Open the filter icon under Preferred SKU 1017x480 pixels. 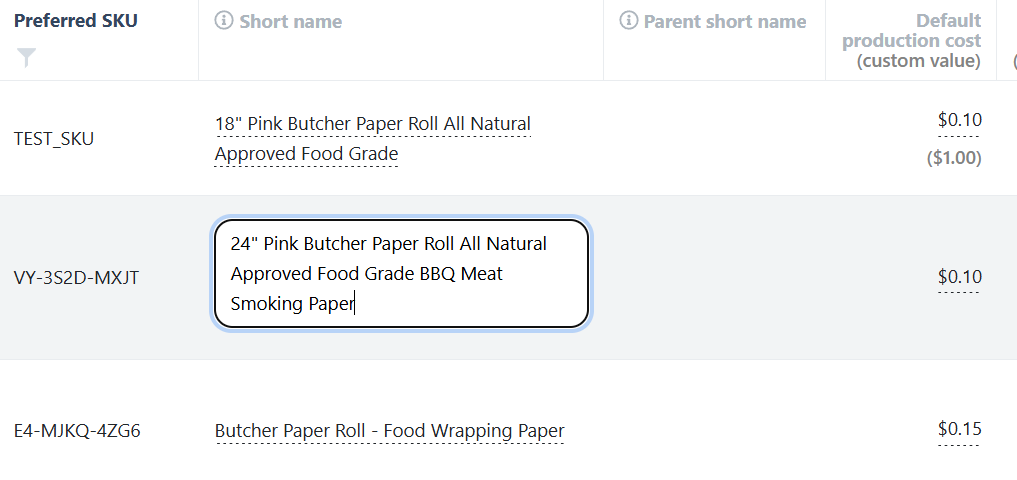pos(27,58)
